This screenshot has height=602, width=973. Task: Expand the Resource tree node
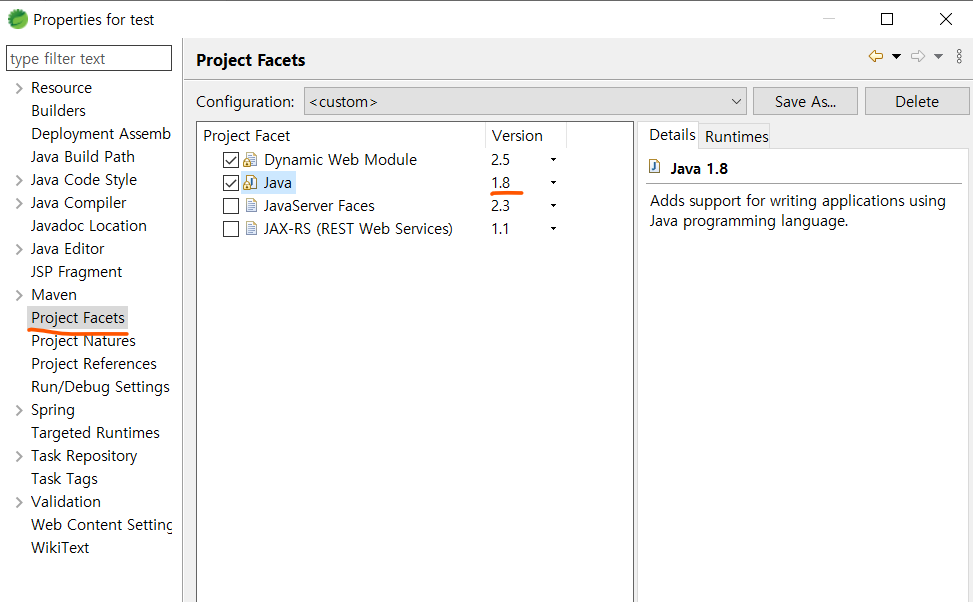pos(19,88)
